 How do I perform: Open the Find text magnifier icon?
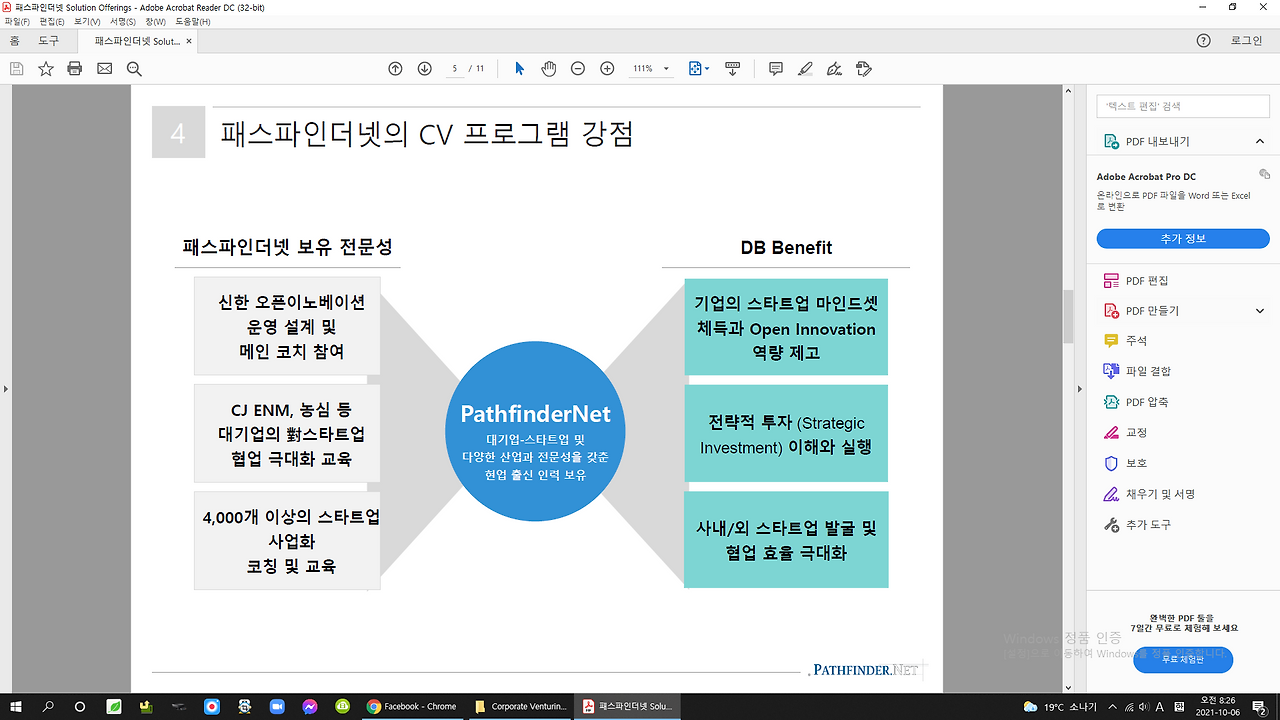[134, 69]
